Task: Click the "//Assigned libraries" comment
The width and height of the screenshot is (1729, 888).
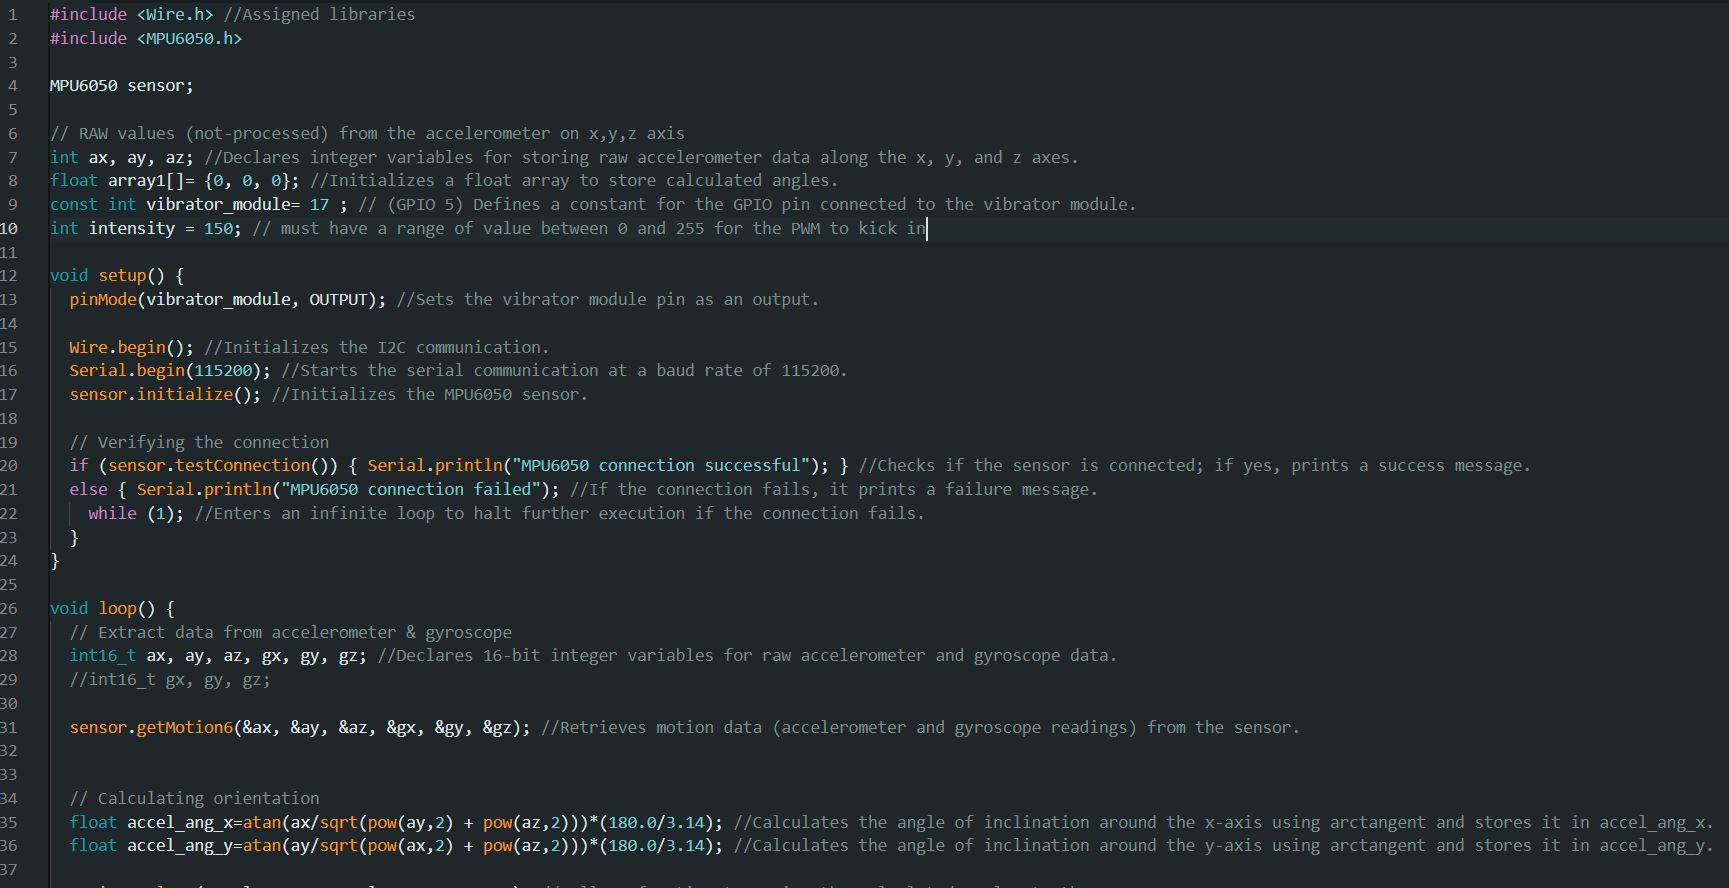Action: tap(319, 14)
